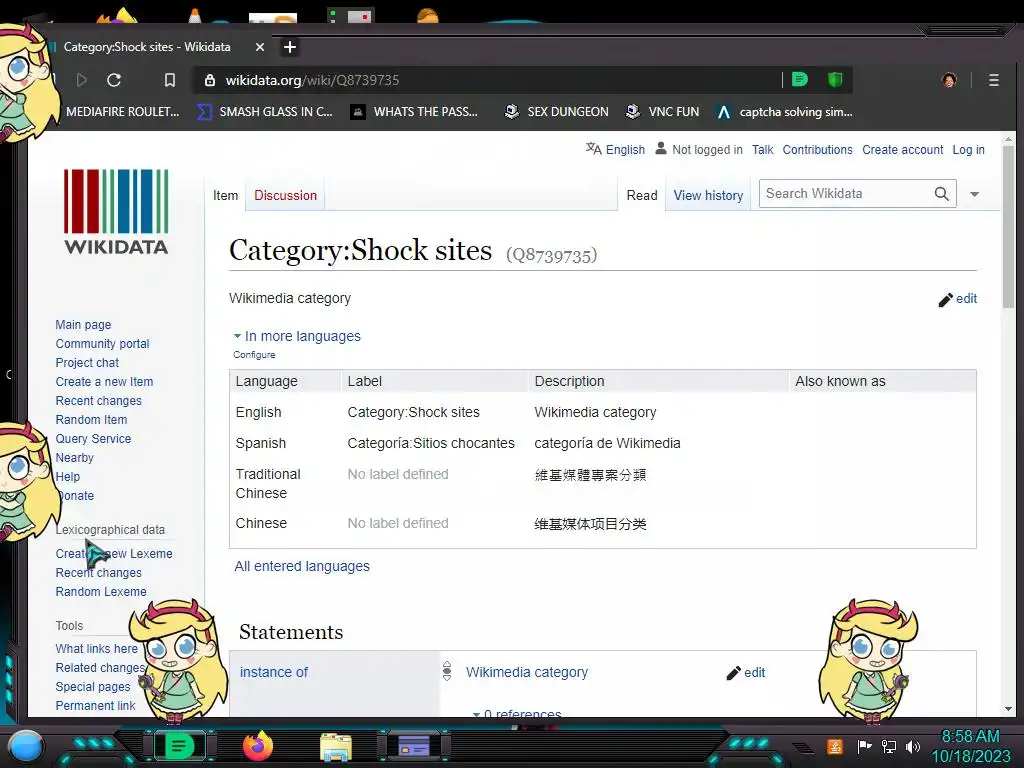Open Community portal sidebar link
This screenshot has width=1024, height=768.
point(103,344)
